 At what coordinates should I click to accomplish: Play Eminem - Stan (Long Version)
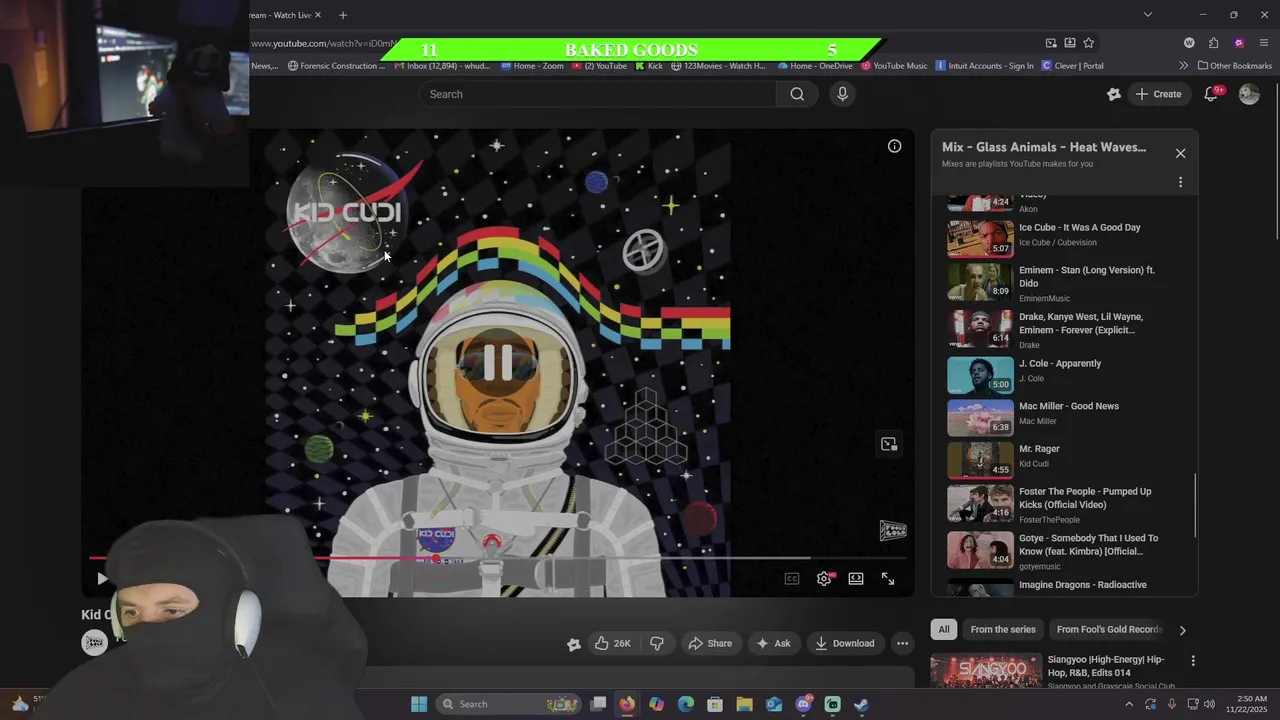click(x=1065, y=282)
